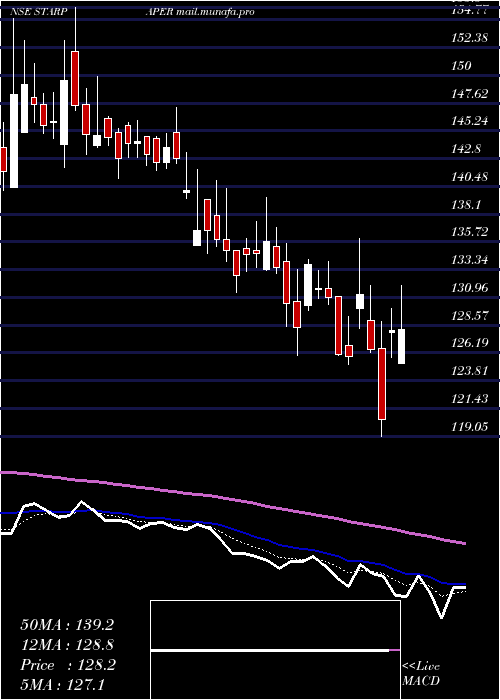Click the <<Live MACD label
The image size is (500, 700).
pyautogui.click(x=421, y=674)
